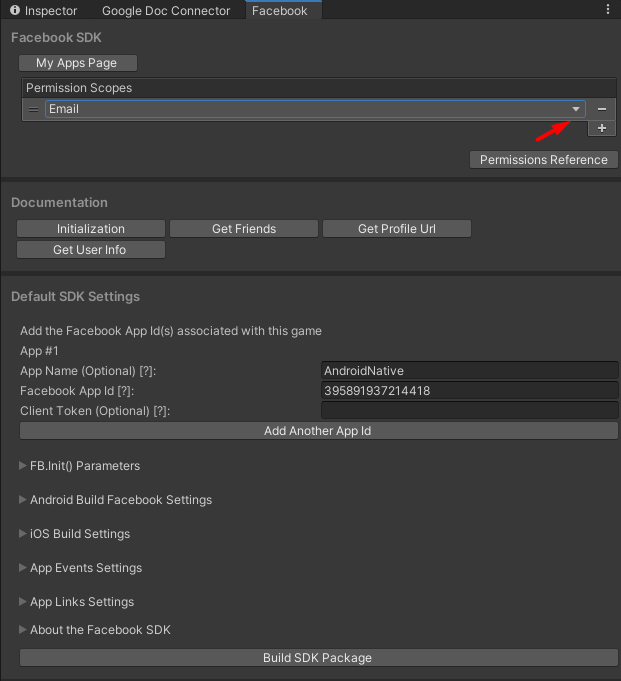Click Build SDK Package button
This screenshot has width=621, height=681.
pyautogui.click(x=319, y=658)
